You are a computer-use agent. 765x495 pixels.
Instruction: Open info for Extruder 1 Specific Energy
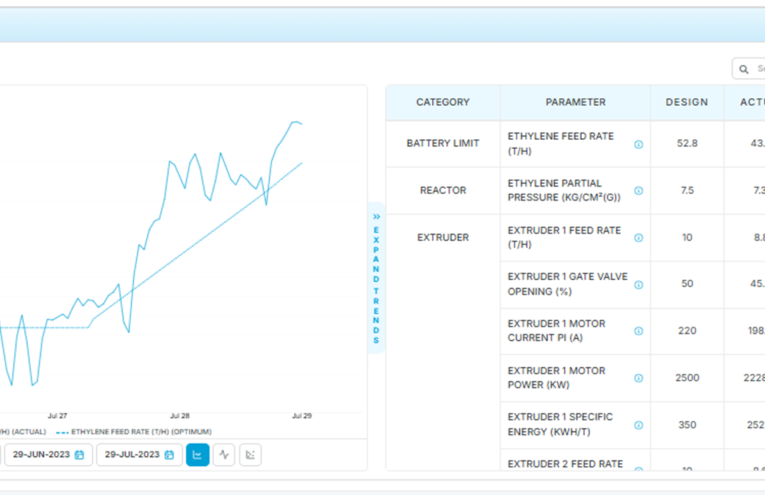pos(638,425)
